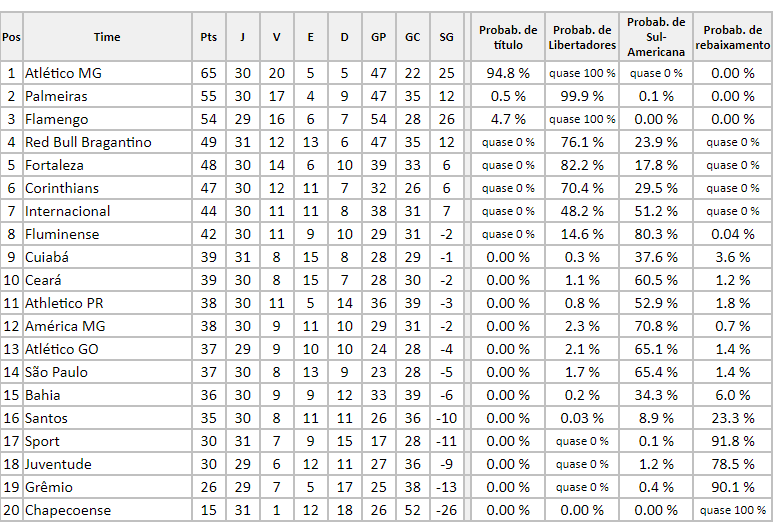The width and height of the screenshot is (779, 526).
Task: Select the Probab. de rebaixamento header
Action: [x=733, y=37]
